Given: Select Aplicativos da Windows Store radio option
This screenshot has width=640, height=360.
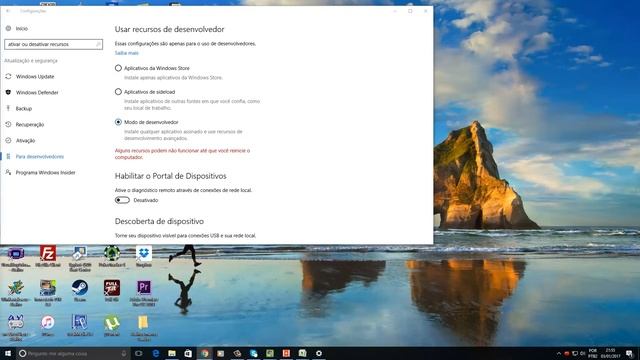Looking at the screenshot, I should click(118, 68).
